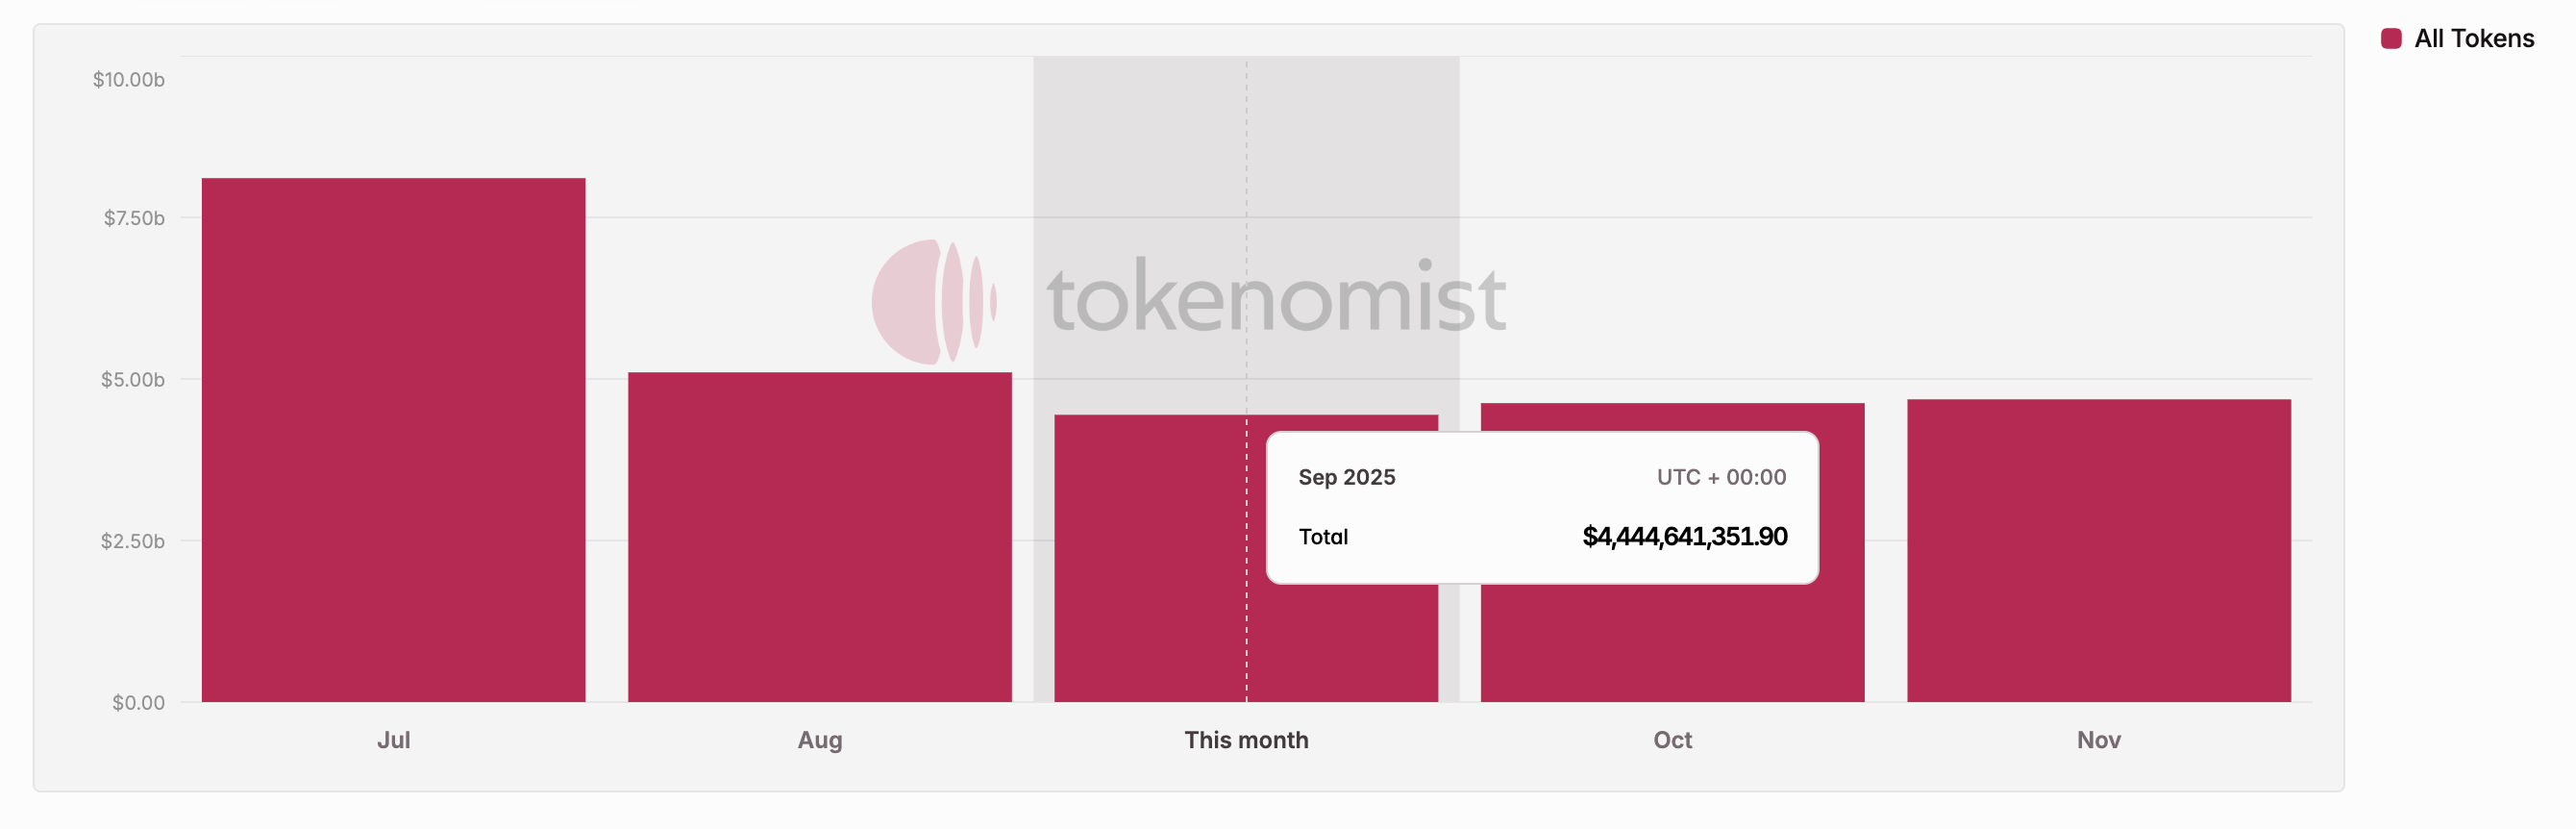Click the tokenomist watermark text

1275,299
